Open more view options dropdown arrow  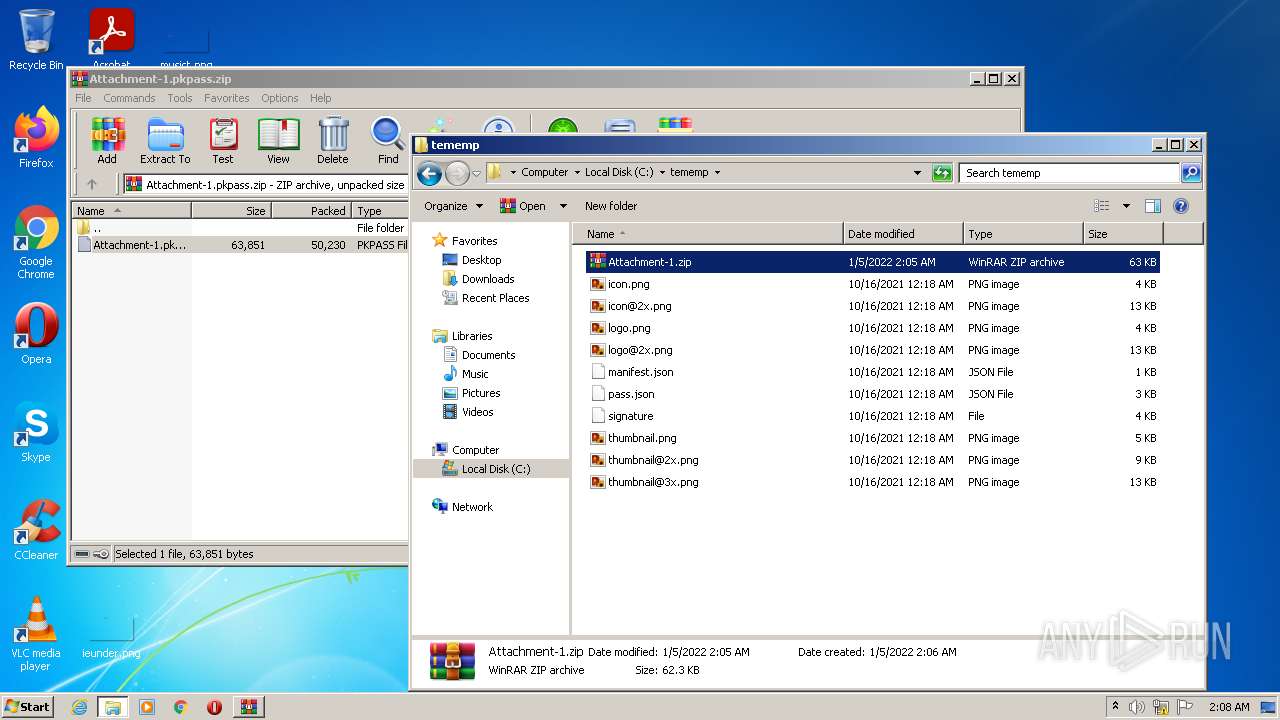1126,206
